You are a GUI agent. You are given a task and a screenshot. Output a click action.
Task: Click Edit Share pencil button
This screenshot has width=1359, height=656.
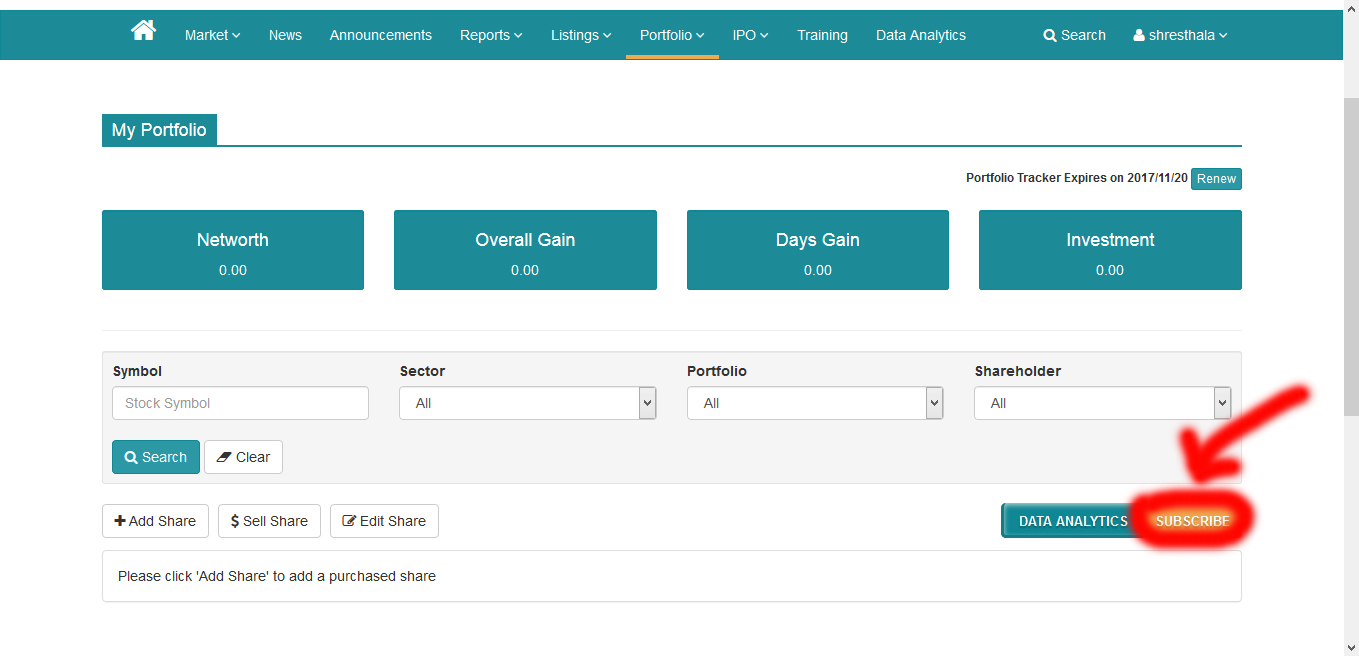click(x=384, y=521)
